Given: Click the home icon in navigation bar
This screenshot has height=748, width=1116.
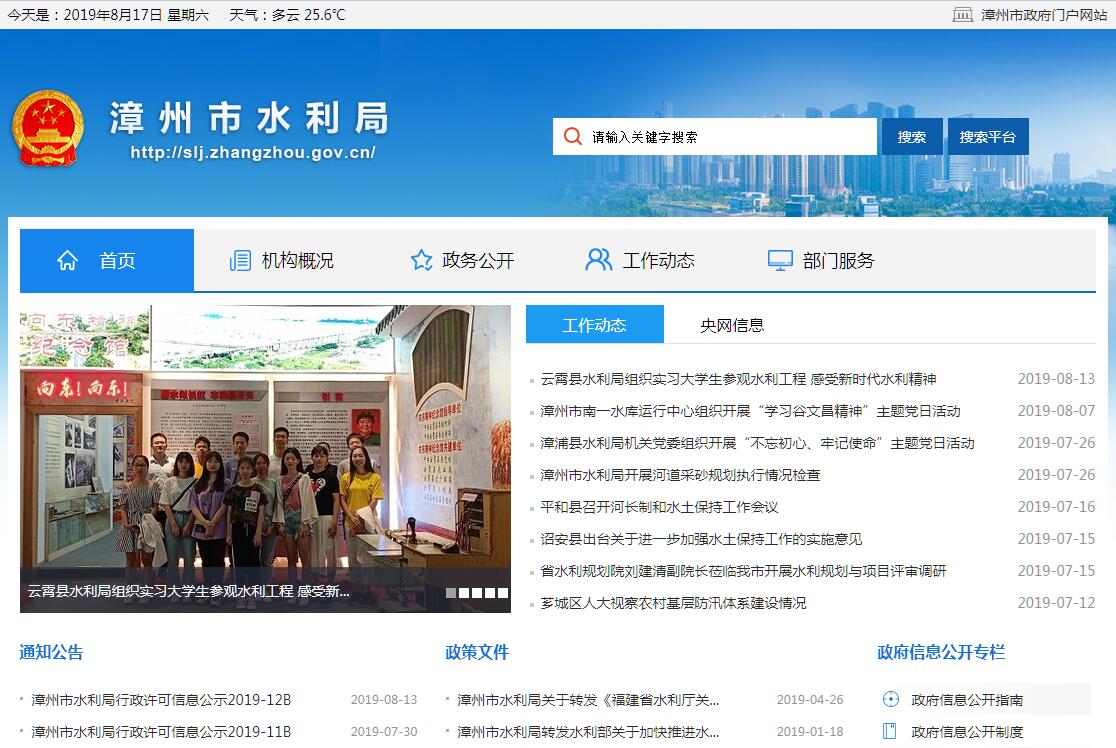Looking at the screenshot, I should coord(68,261).
